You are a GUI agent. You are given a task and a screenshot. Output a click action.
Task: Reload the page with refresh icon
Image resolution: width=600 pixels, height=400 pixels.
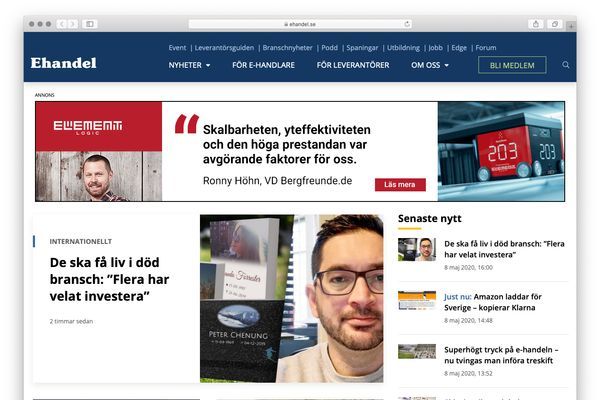tap(406, 23)
